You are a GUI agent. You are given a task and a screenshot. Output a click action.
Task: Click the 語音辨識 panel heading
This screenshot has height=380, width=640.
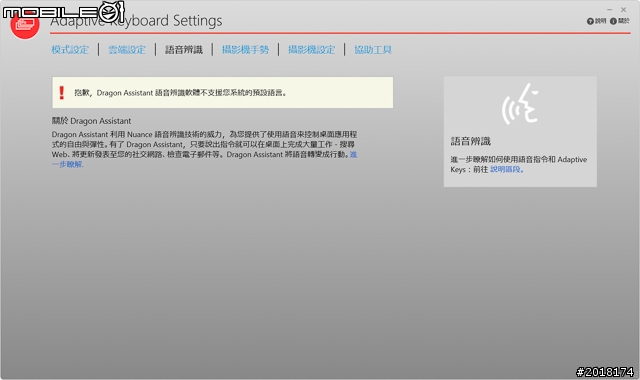[471, 141]
